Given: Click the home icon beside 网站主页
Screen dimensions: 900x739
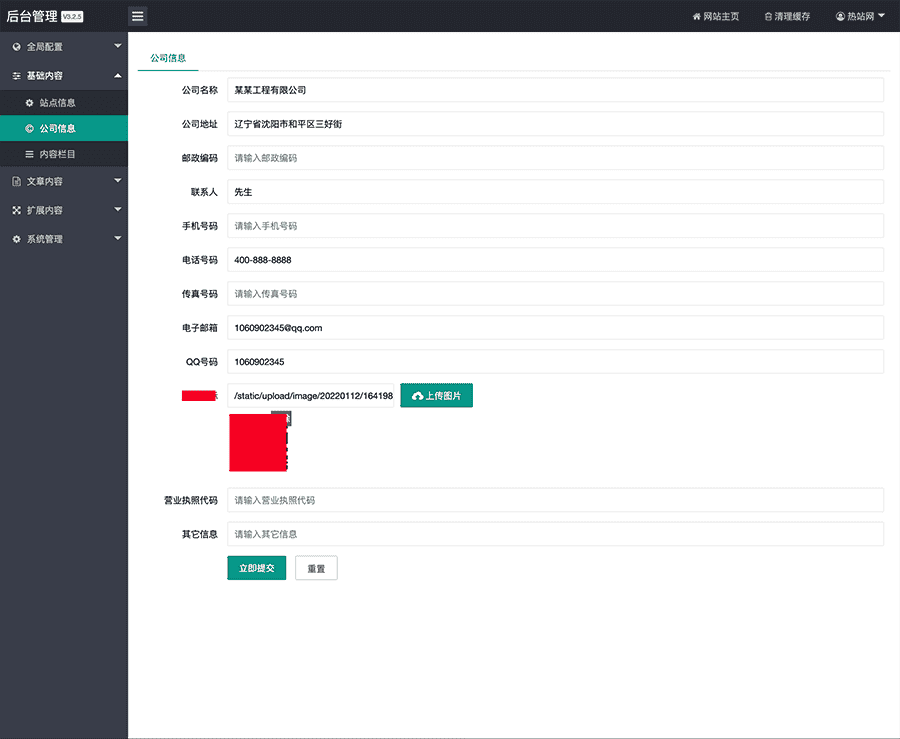Looking at the screenshot, I should [696, 17].
